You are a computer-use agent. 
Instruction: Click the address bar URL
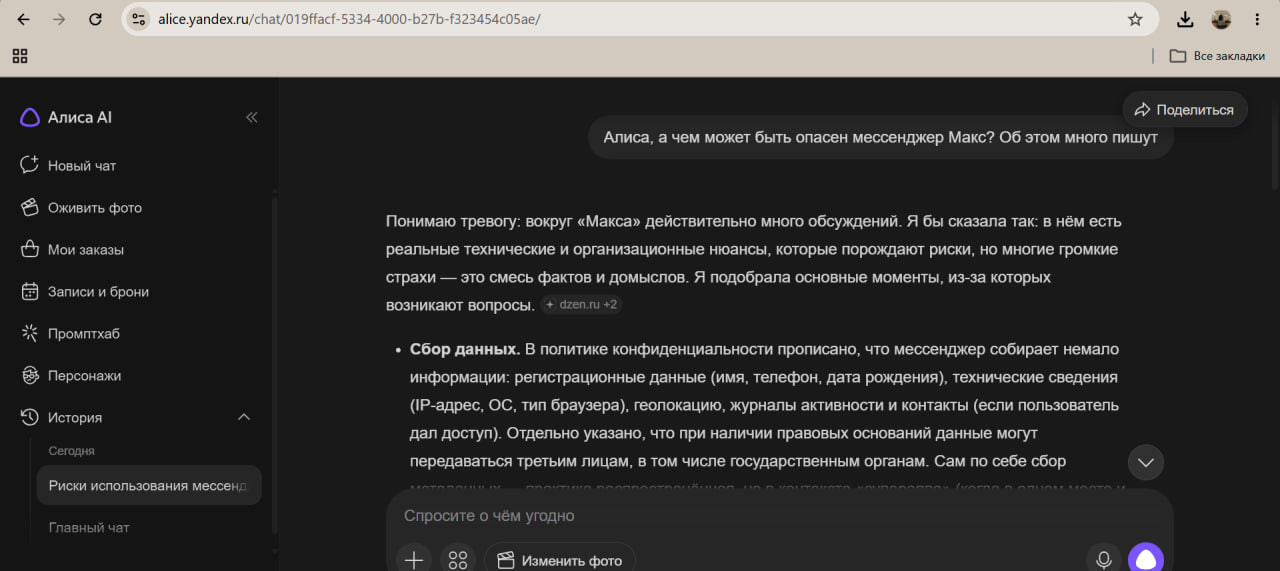pos(350,19)
